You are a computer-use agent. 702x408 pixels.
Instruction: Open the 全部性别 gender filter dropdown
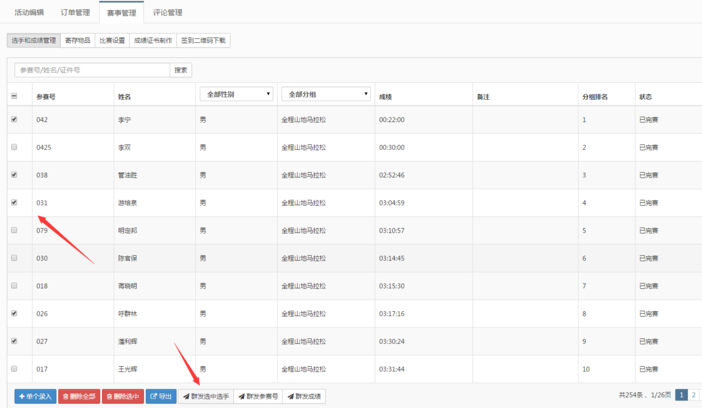[236, 94]
